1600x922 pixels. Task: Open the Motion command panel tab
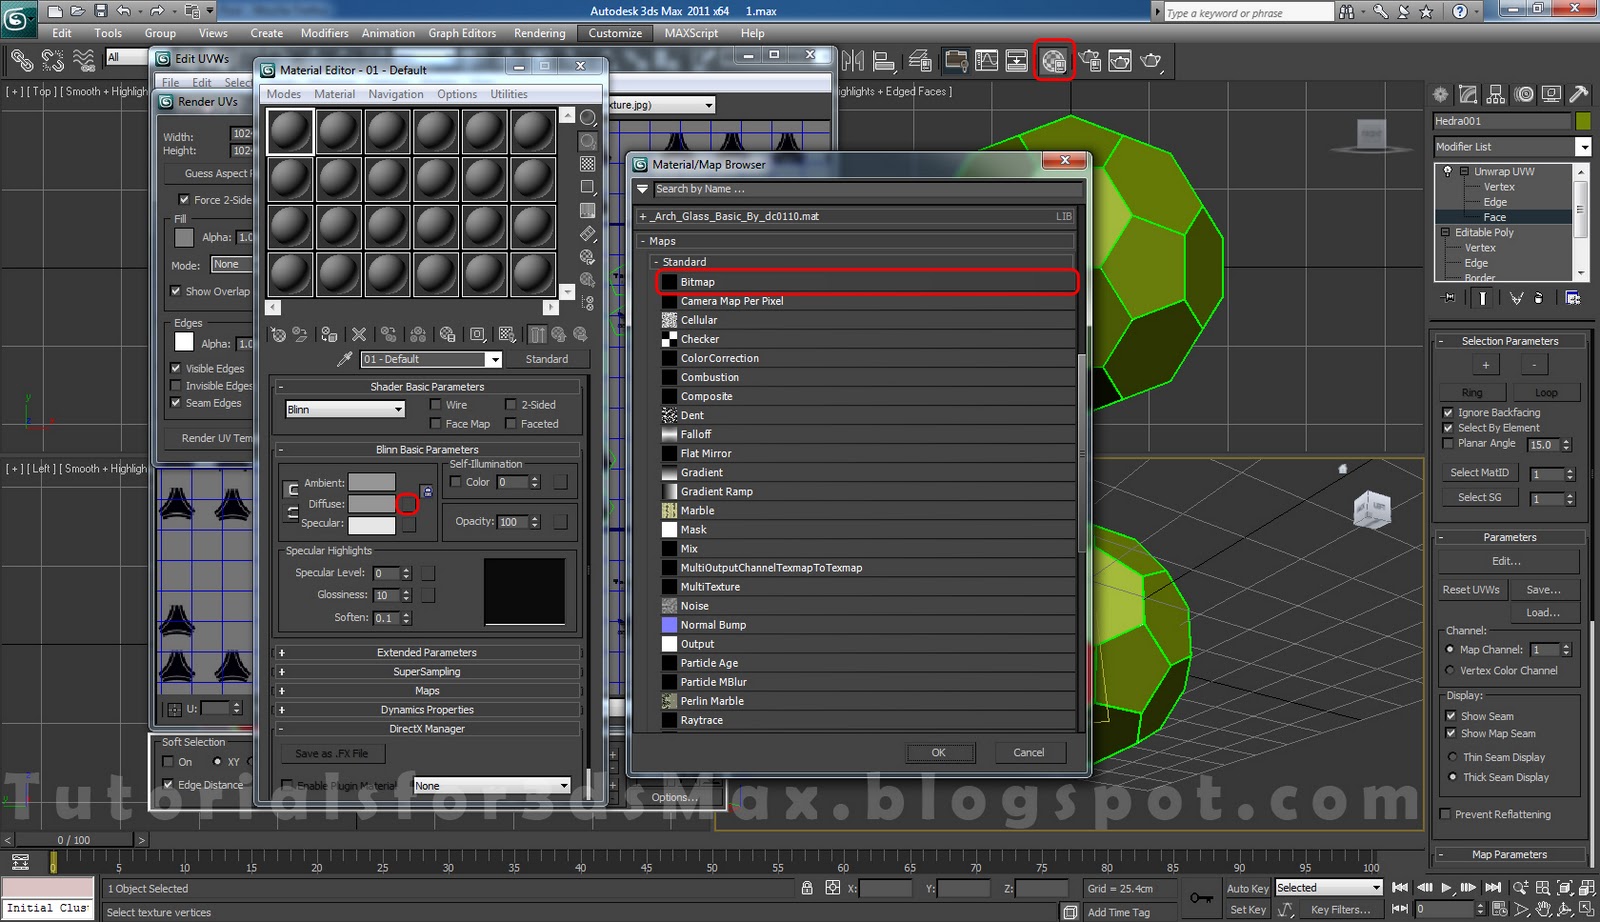pyautogui.click(x=1524, y=95)
